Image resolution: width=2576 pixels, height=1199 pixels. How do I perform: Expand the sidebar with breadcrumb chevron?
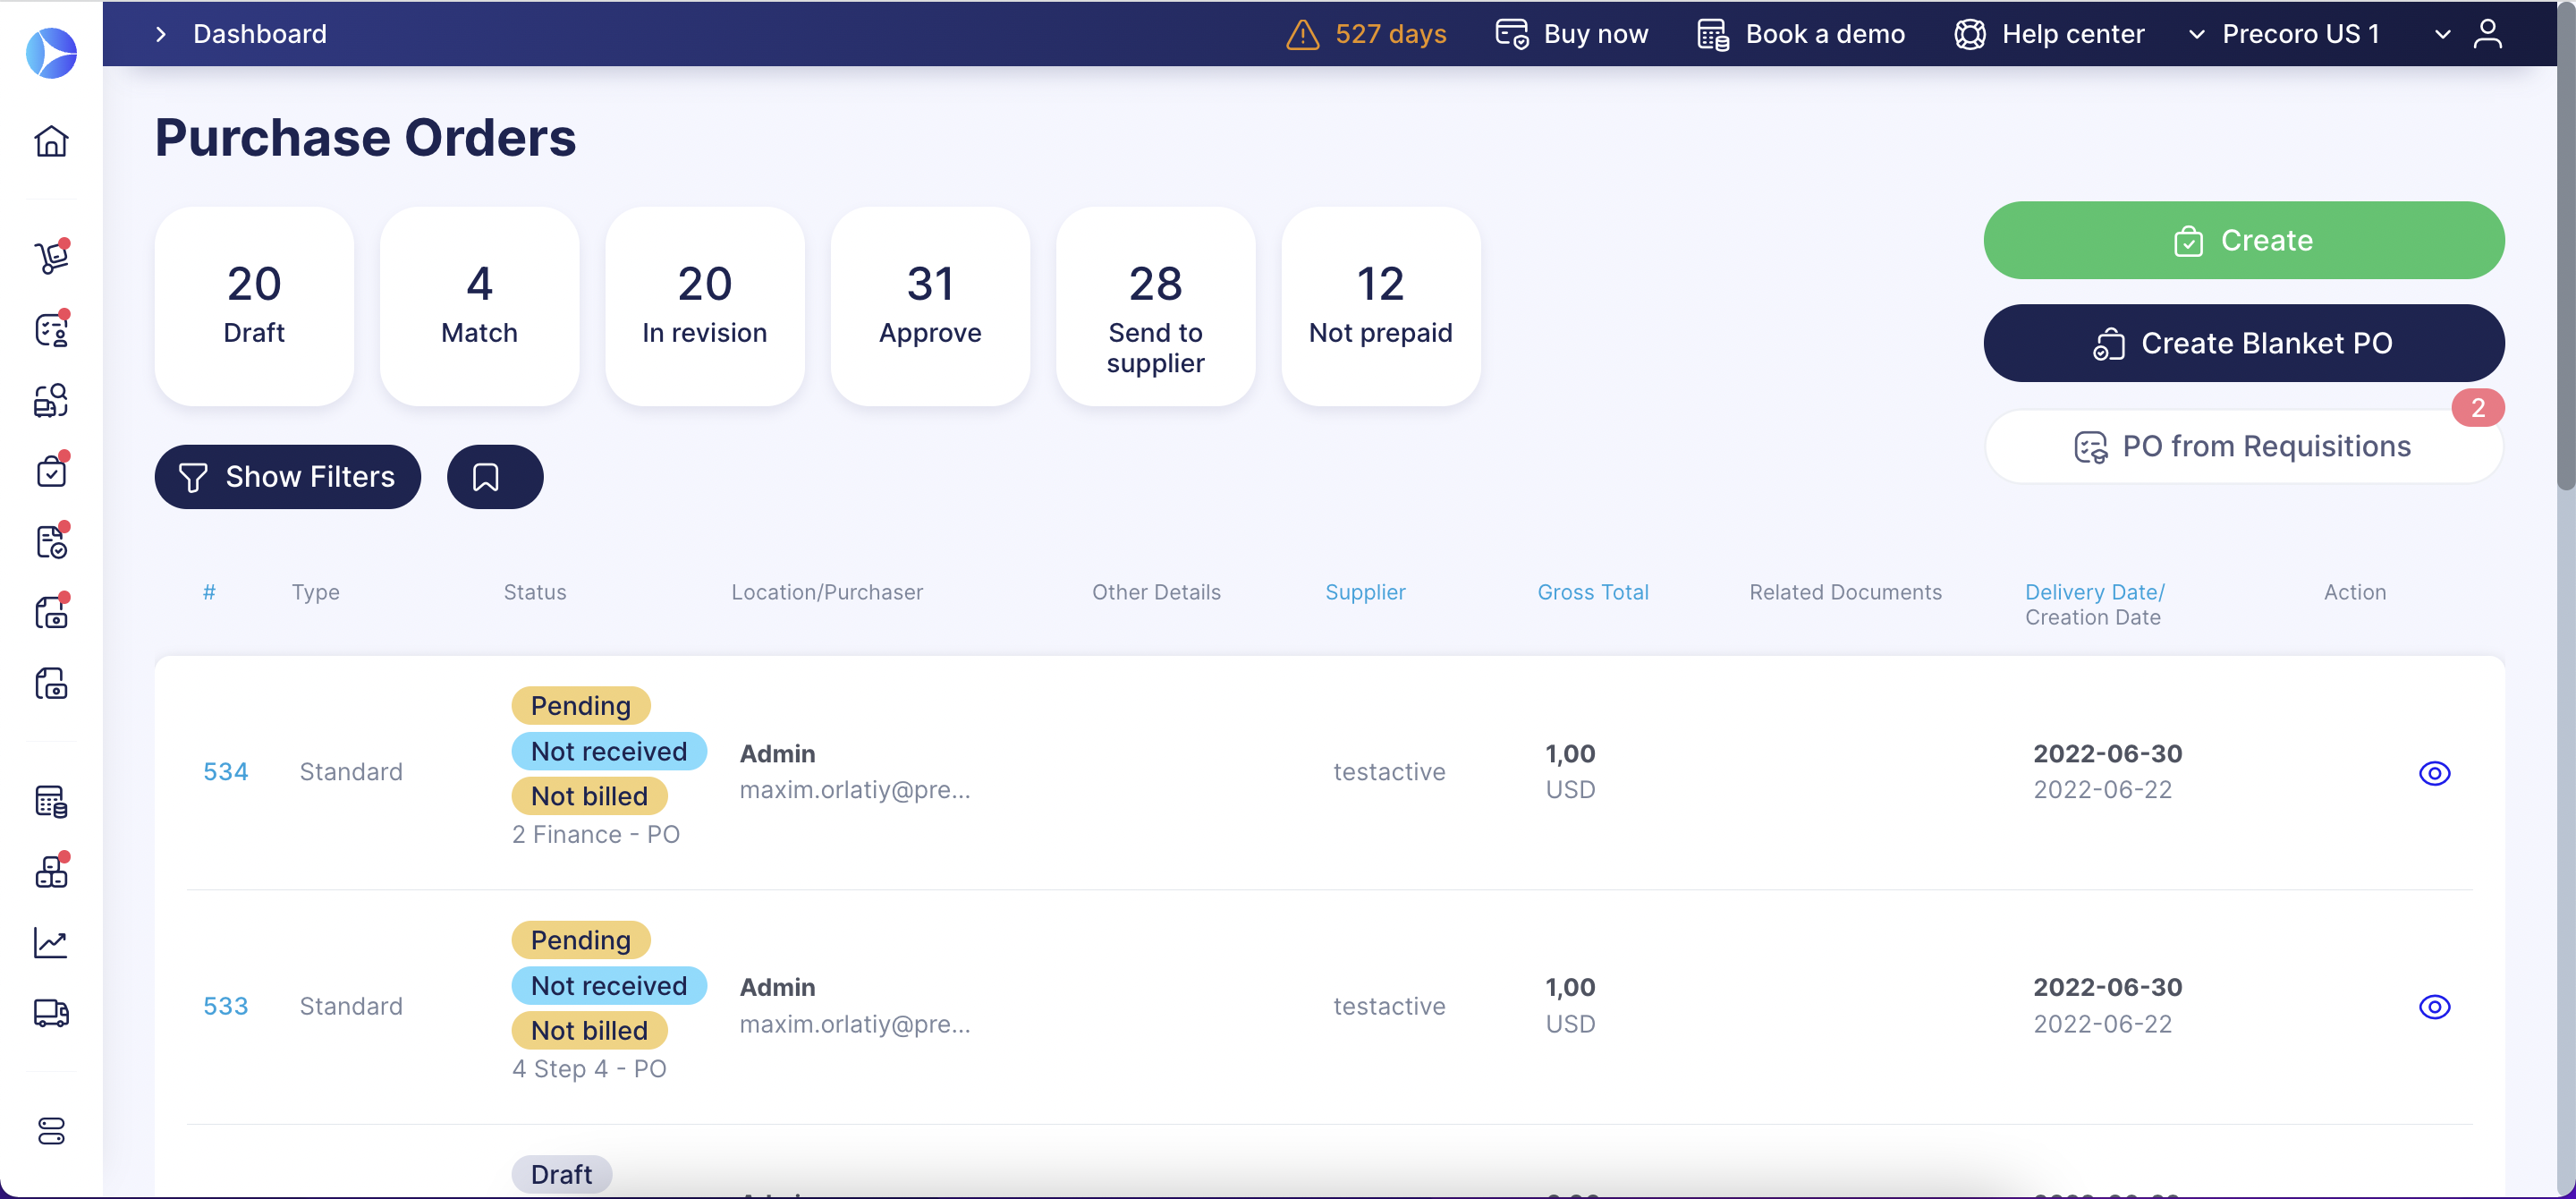(x=161, y=34)
